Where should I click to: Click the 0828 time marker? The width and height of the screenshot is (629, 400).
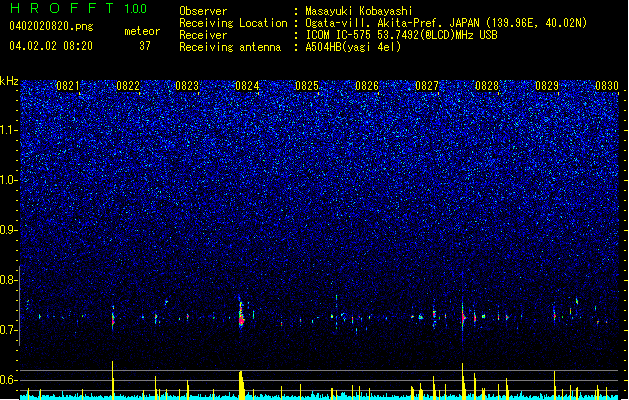tap(487, 86)
